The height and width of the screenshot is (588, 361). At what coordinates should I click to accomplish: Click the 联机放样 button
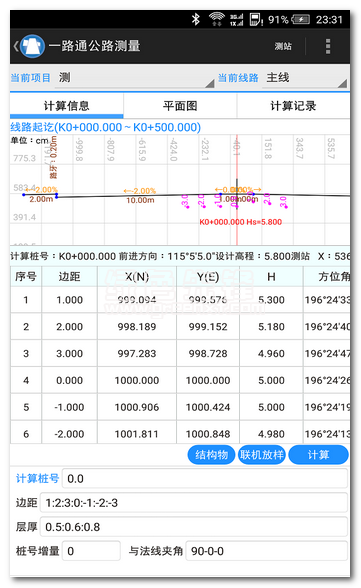[x=262, y=455]
